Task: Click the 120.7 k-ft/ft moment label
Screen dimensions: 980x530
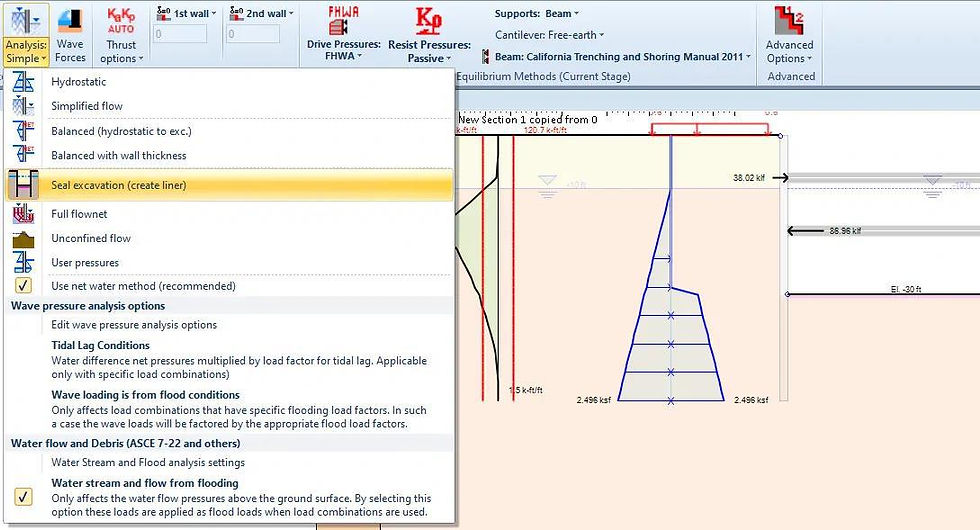Action: click(545, 130)
